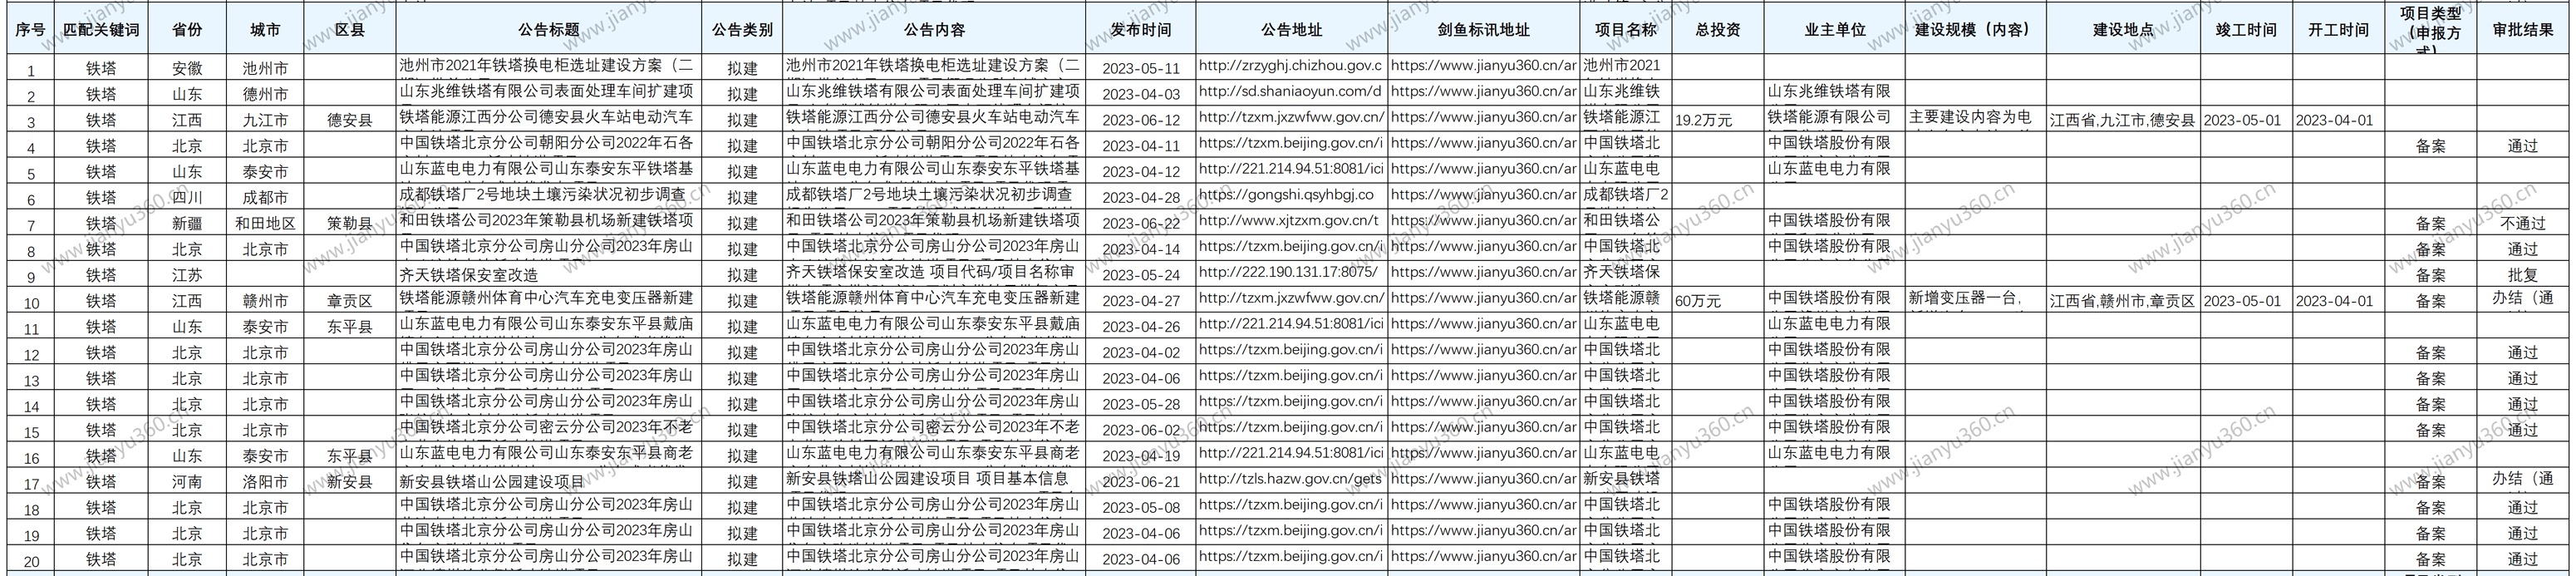Click the publish date 2023-04-28
This screenshot has width=2576, height=576.
click(x=1141, y=198)
